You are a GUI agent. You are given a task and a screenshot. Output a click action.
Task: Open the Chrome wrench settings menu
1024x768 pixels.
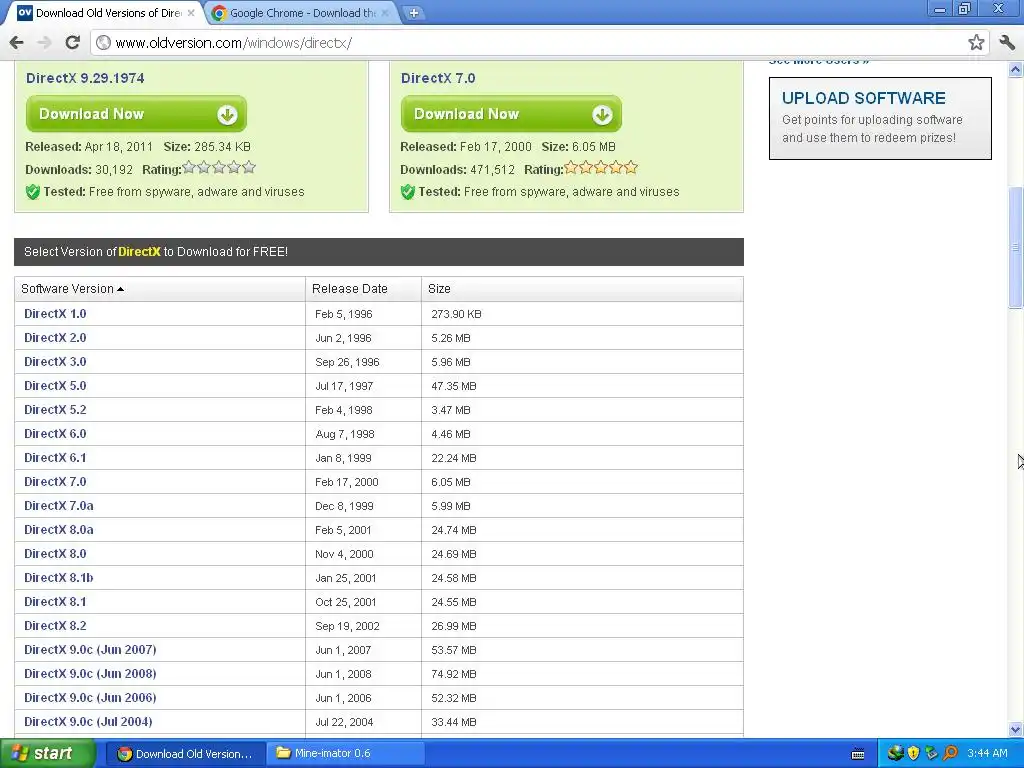[x=1006, y=43]
